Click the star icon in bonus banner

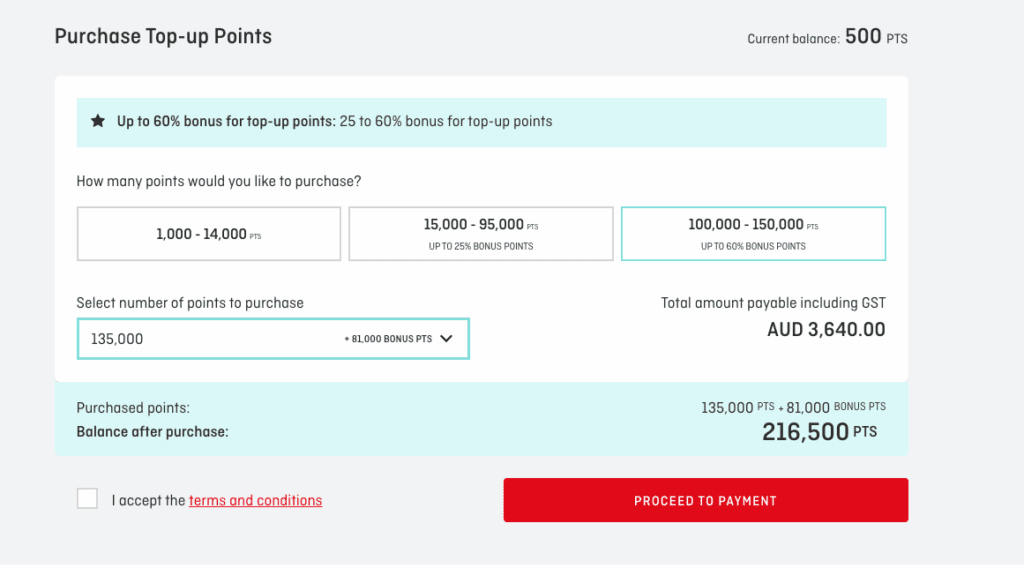[x=97, y=121]
